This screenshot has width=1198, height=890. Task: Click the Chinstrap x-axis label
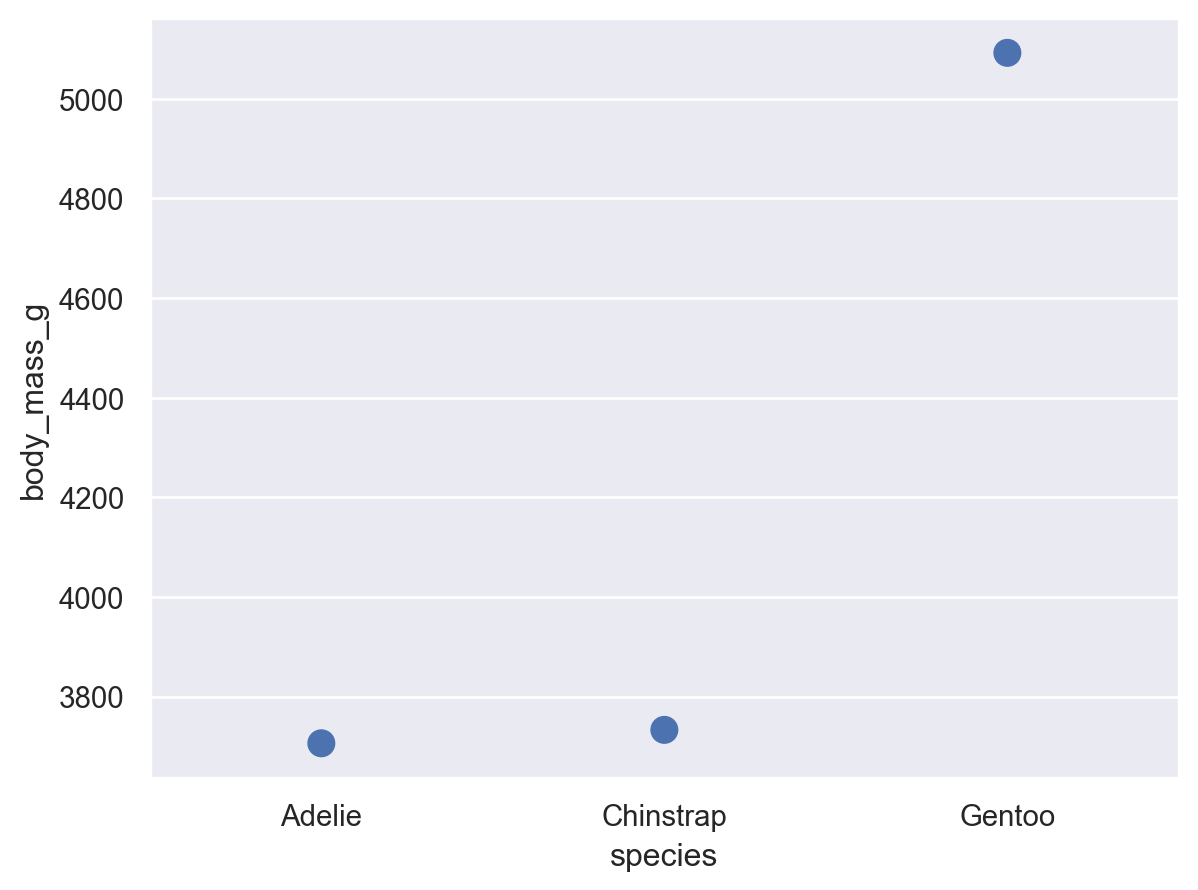(x=664, y=816)
